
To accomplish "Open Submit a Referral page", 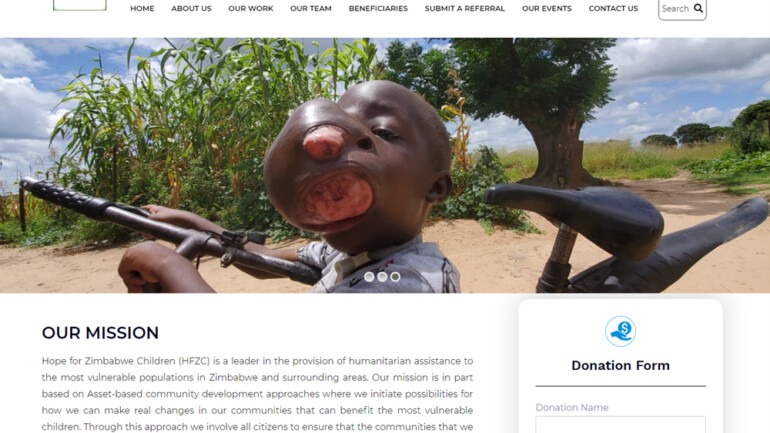I will point(465,8).
